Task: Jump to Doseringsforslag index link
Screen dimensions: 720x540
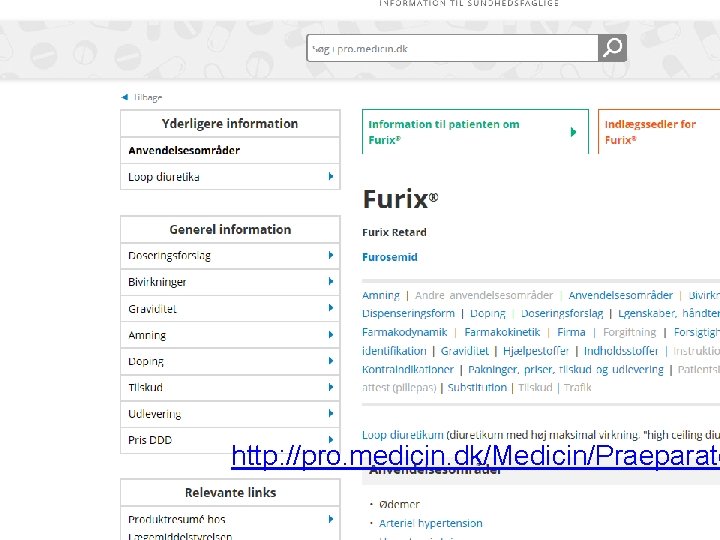Action: 562,314
